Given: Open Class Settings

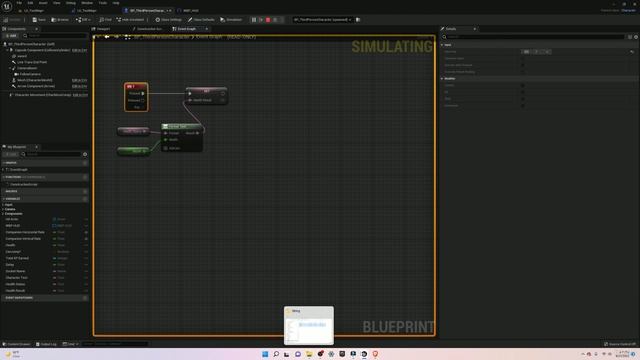Looking at the screenshot, I should [x=169, y=20].
